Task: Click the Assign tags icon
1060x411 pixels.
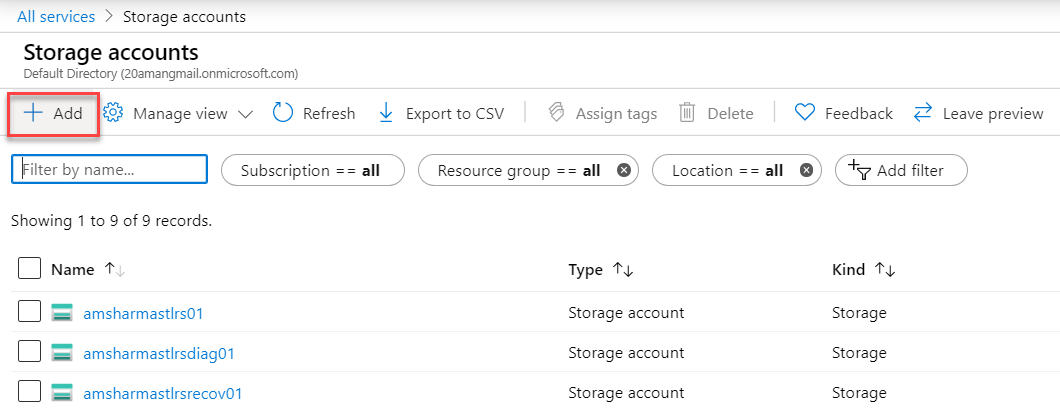Action: coord(556,113)
